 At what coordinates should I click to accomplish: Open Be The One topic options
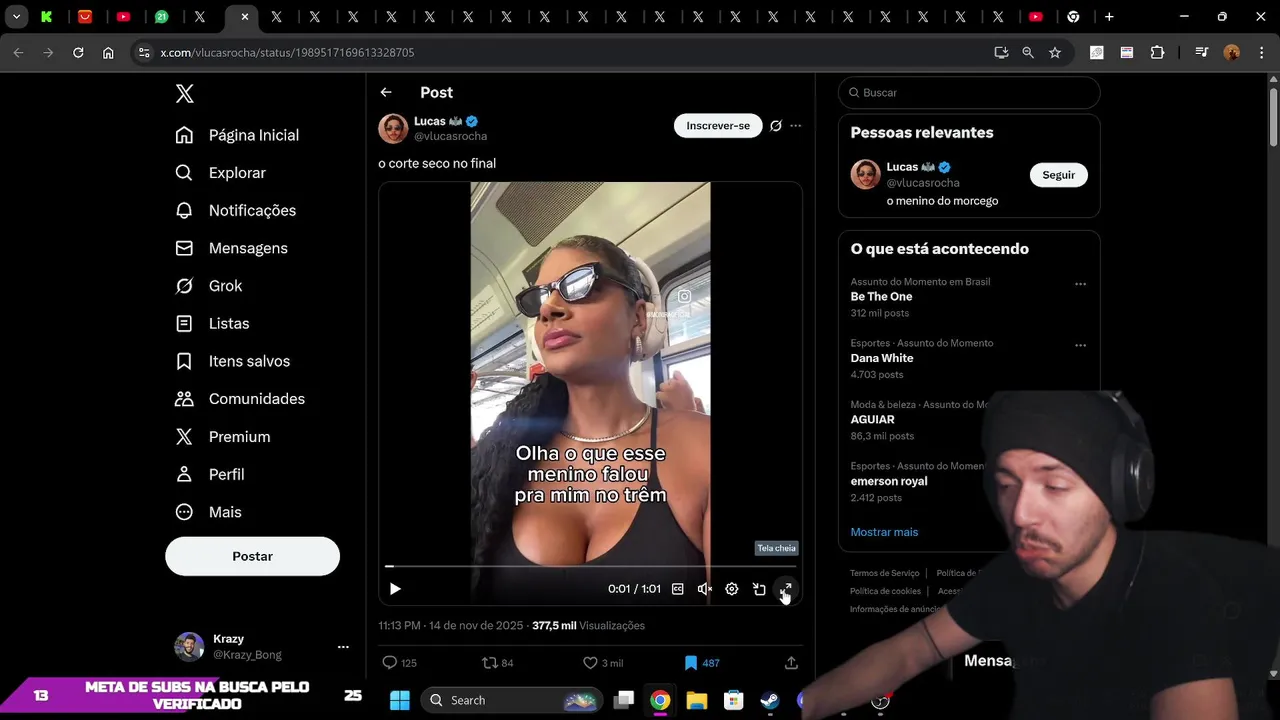pyautogui.click(x=1080, y=284)
